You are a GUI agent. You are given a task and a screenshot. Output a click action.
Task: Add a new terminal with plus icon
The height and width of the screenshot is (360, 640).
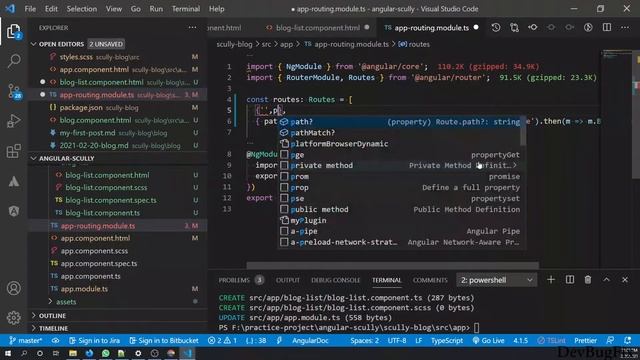point(551,280)
